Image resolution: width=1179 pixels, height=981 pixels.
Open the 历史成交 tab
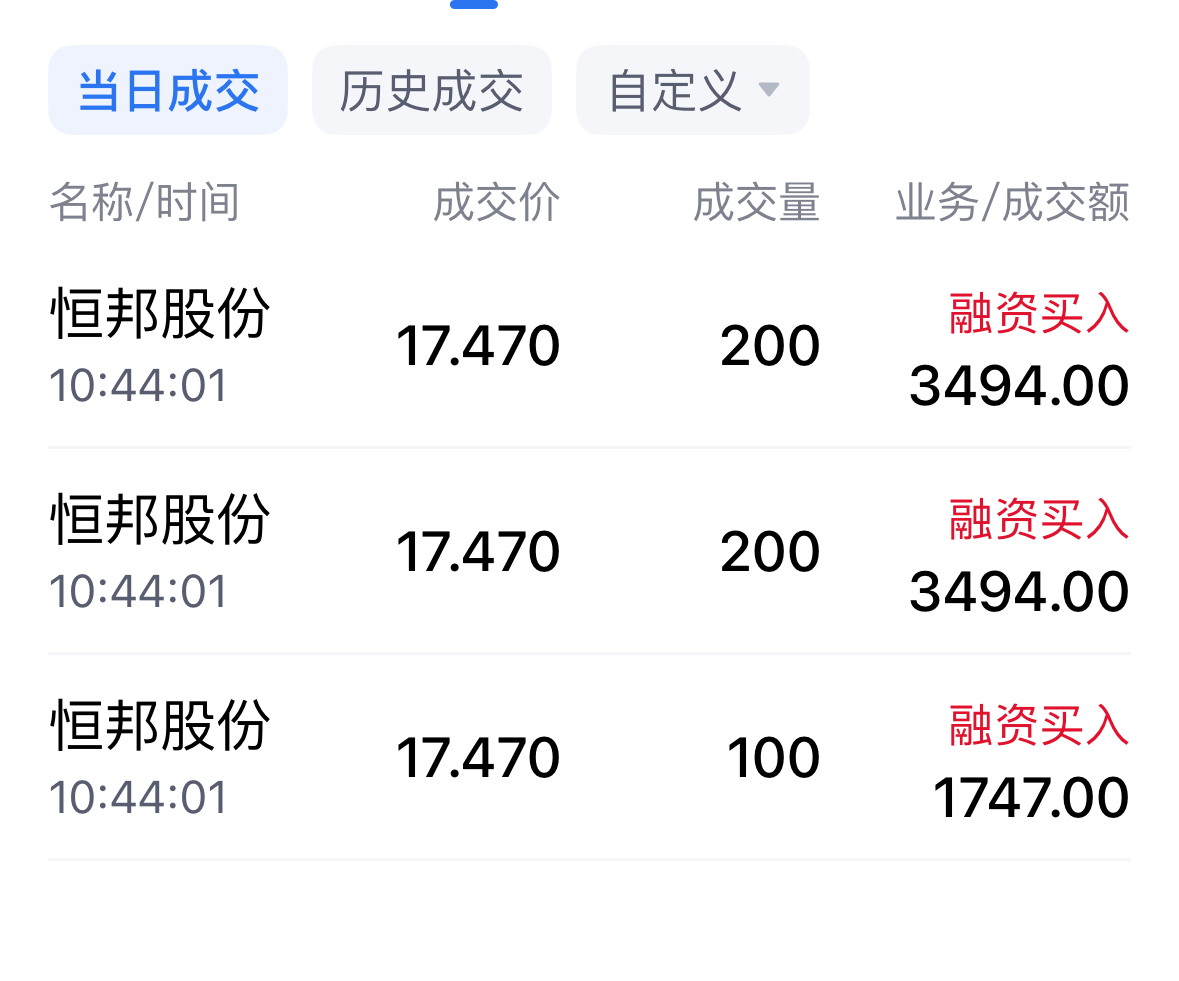click(431, 91)
